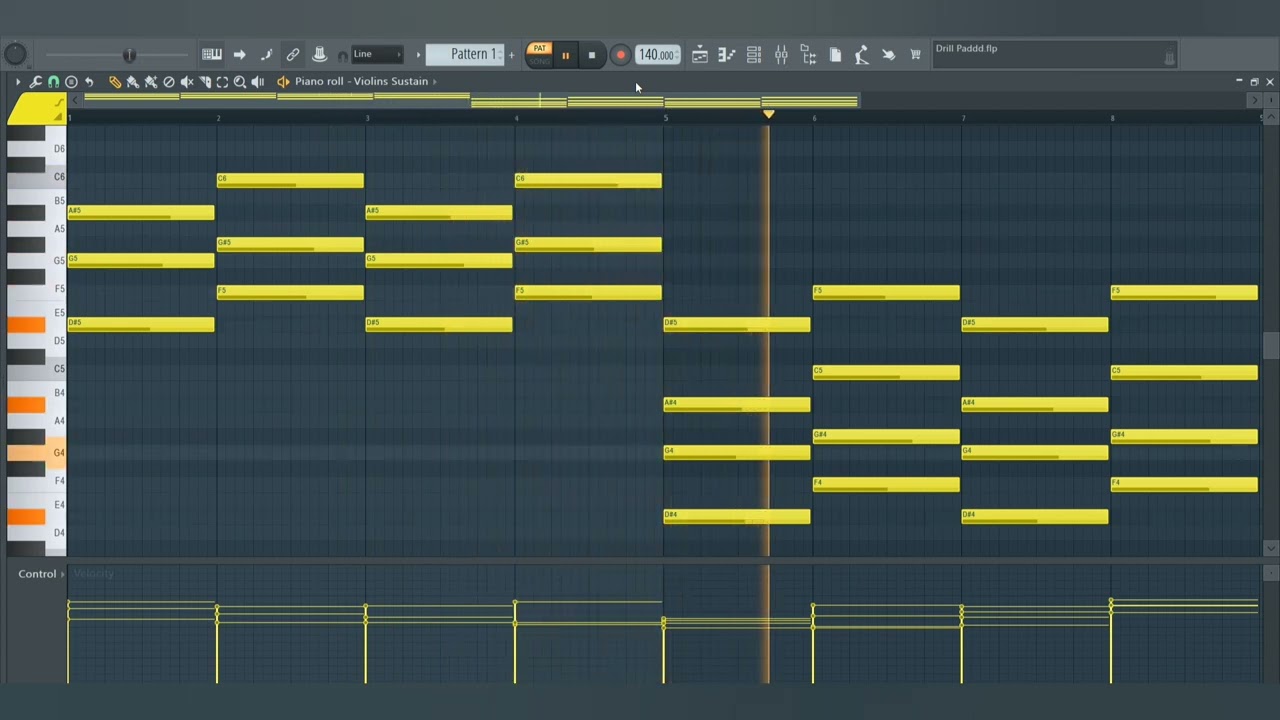Click the one-click audio recording icon
Image resolution: width=1280 pixels, height=720 pixels.
[888, 55]
